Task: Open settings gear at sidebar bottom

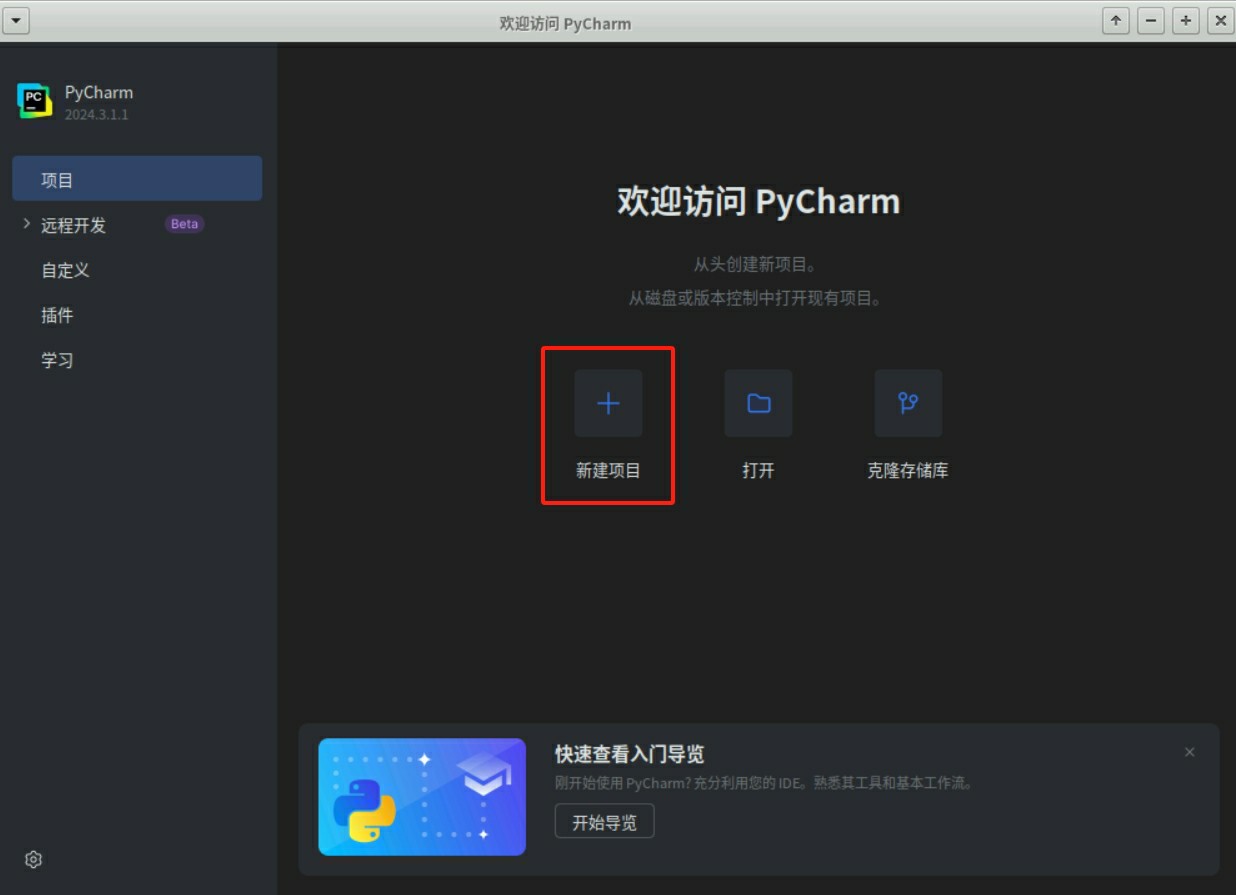Action: coord(33,859)
